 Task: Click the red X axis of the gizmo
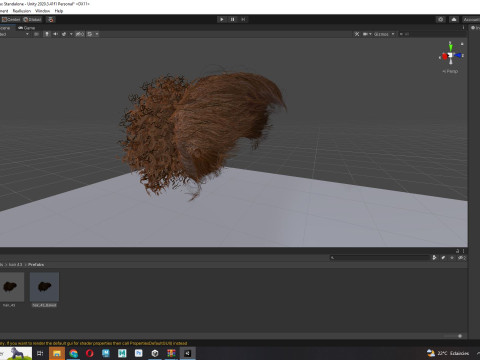(444, 56)
